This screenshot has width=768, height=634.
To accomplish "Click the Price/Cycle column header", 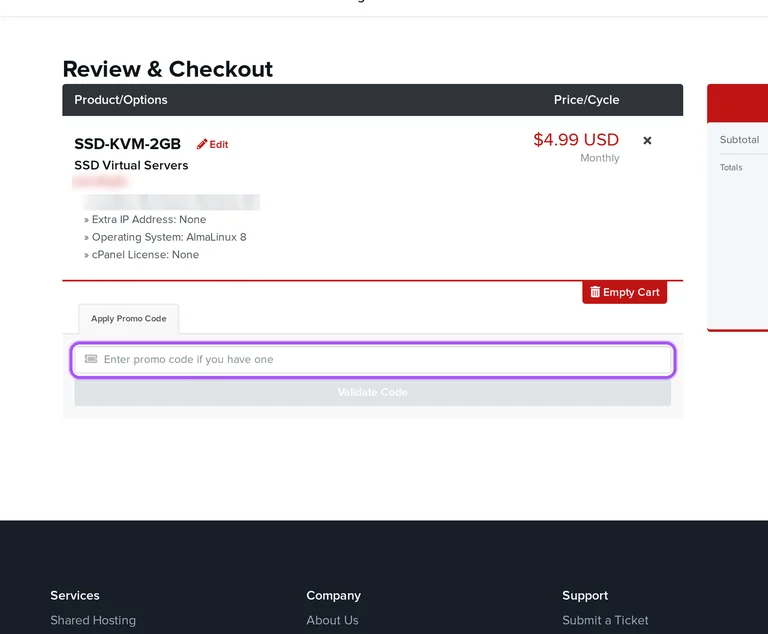I will [x=586, y=100].
